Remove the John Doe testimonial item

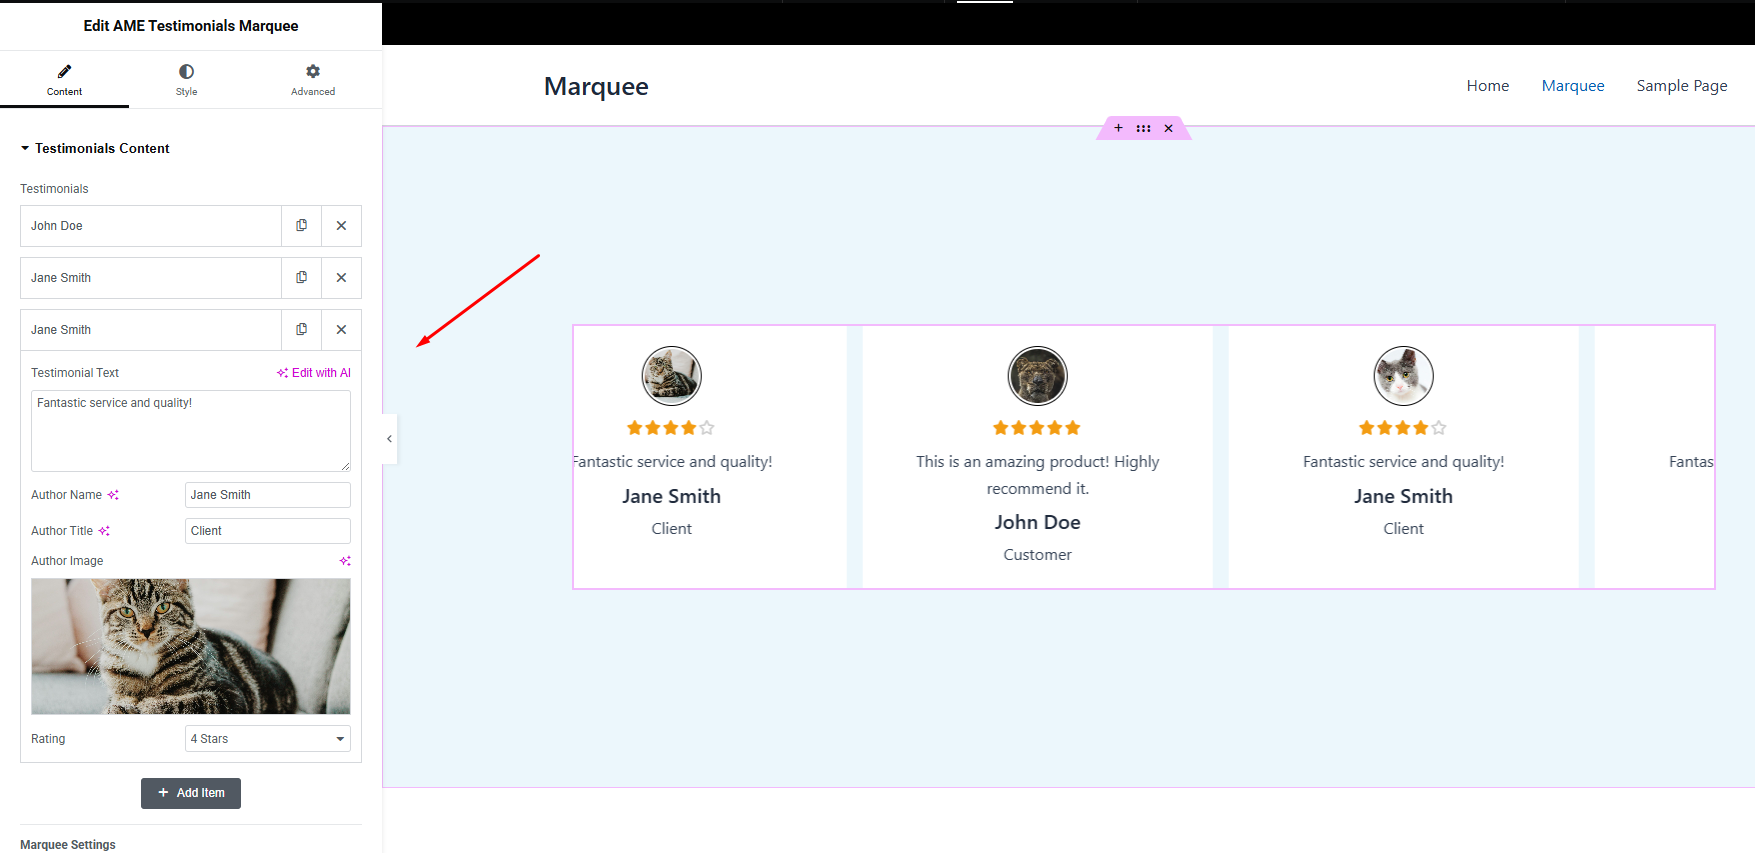coord(341,226)
